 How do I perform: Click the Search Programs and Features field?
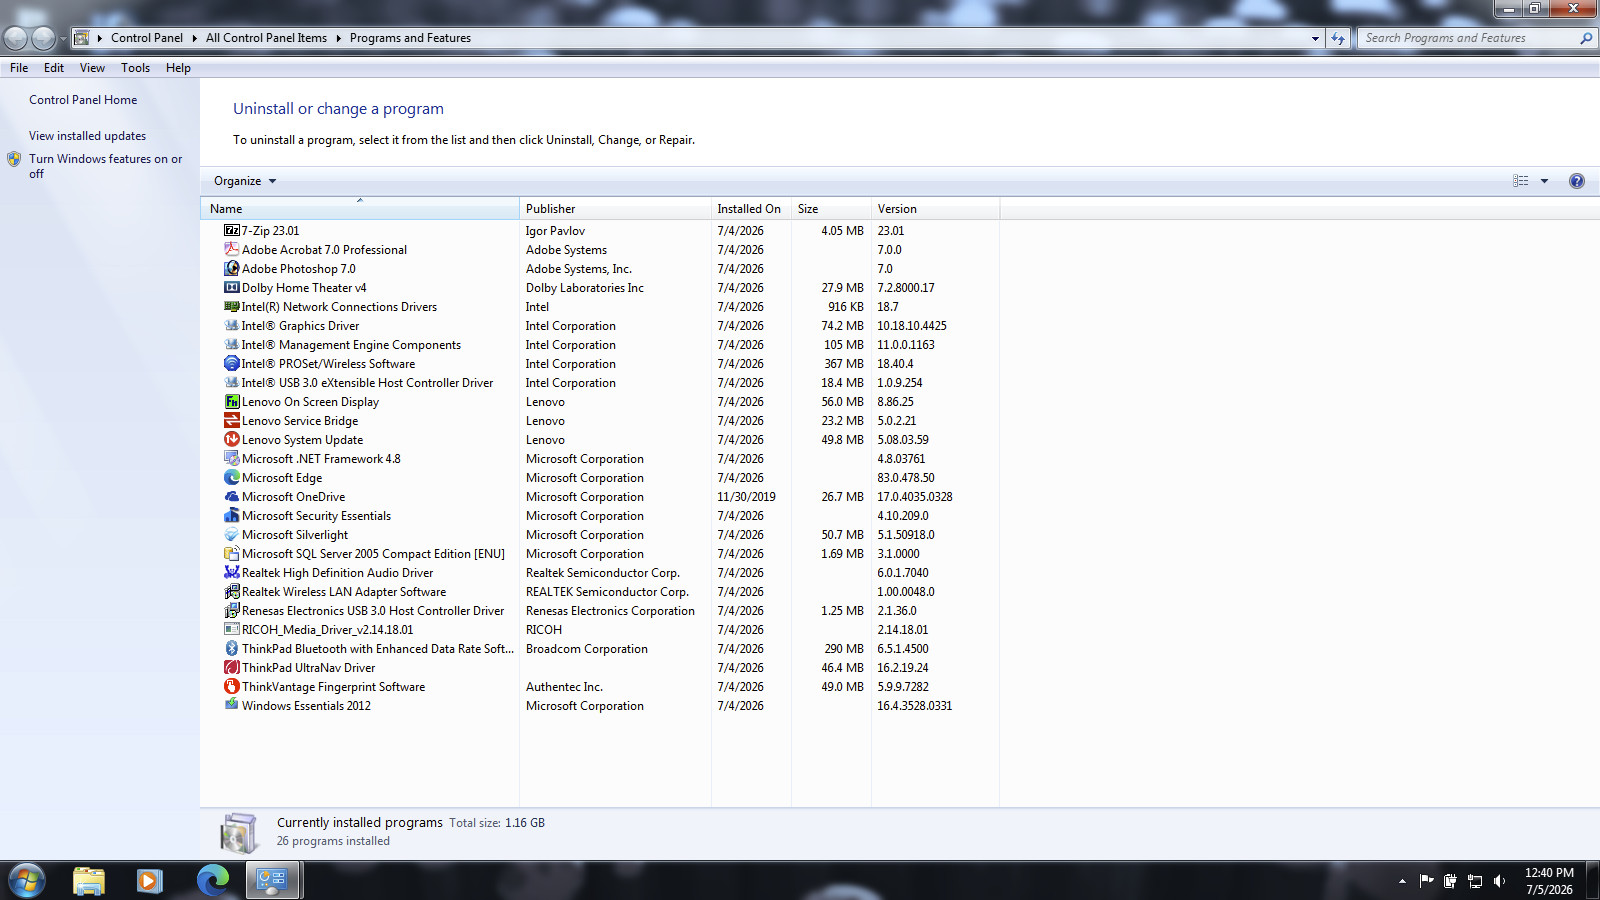click(x=1468, y=38)
